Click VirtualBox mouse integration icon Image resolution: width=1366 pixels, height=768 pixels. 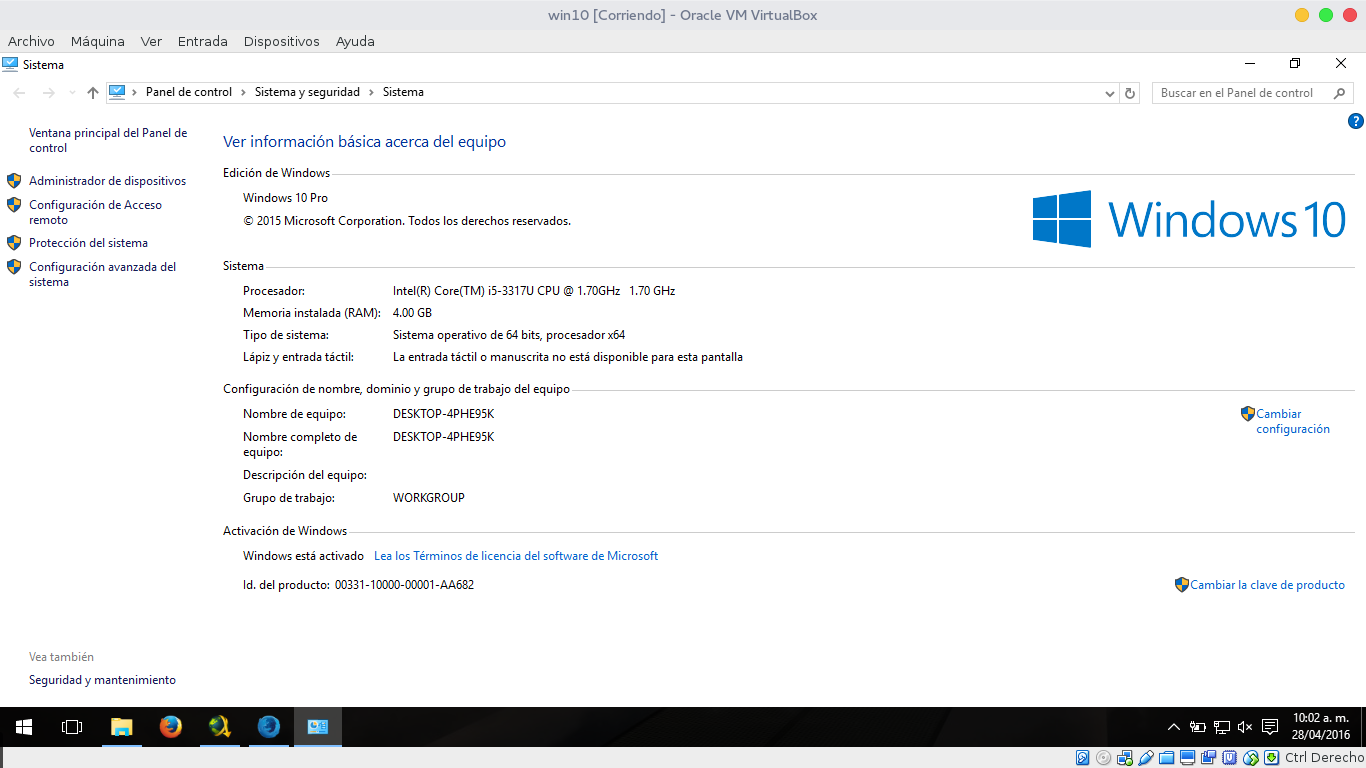[x=1250, y=758]
